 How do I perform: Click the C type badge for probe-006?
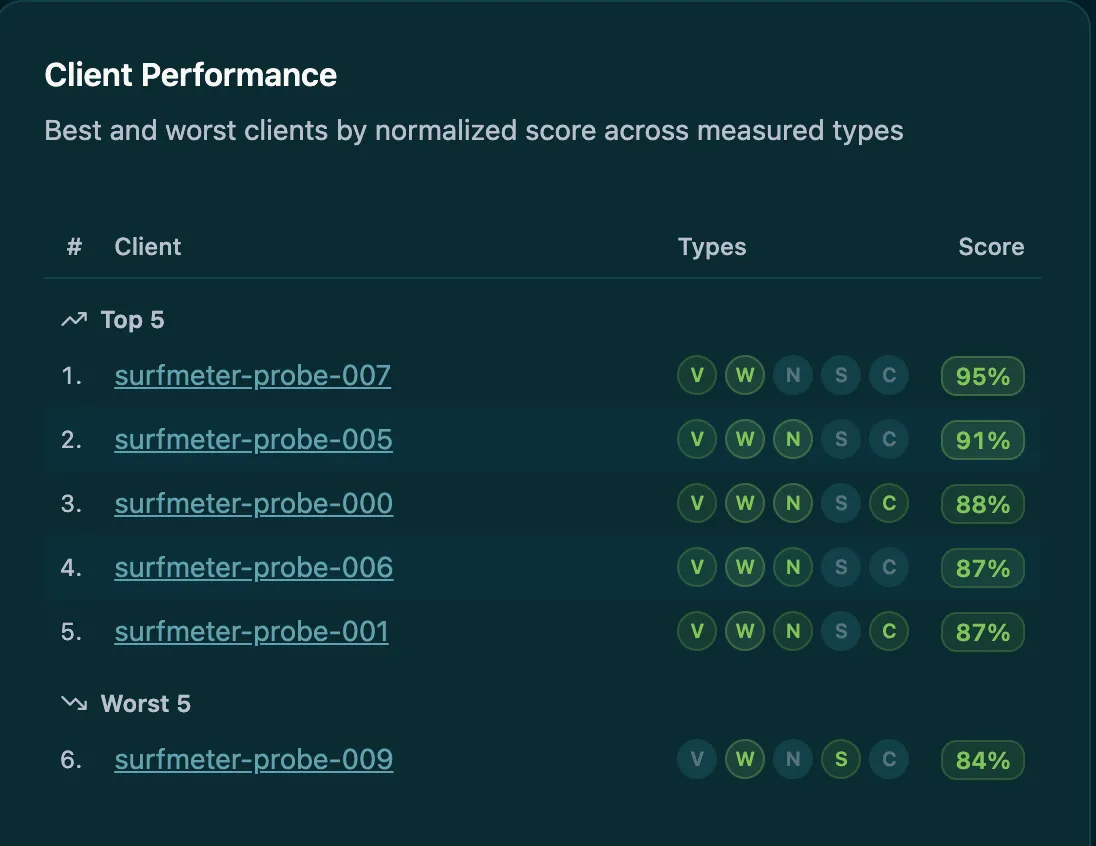point(889,567)
